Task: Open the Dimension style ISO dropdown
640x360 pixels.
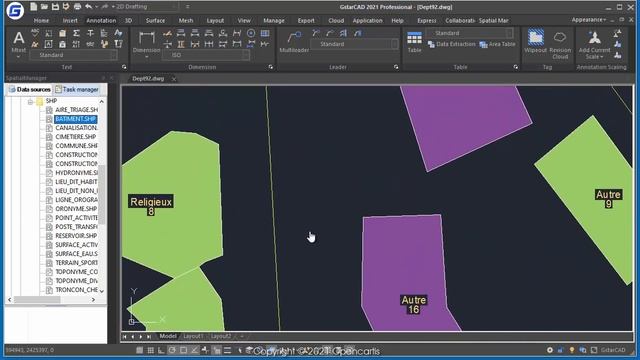Action: click(x=206, y=55)
